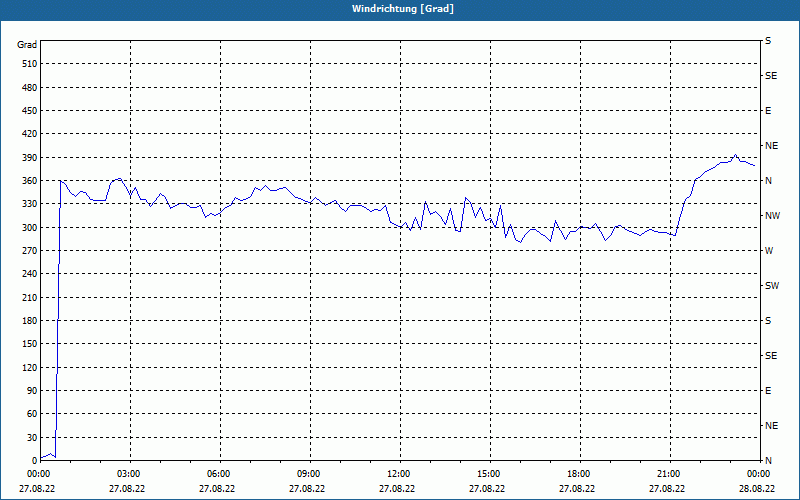Click the 00:00 label above 28.08.22

tap(757, 474)
